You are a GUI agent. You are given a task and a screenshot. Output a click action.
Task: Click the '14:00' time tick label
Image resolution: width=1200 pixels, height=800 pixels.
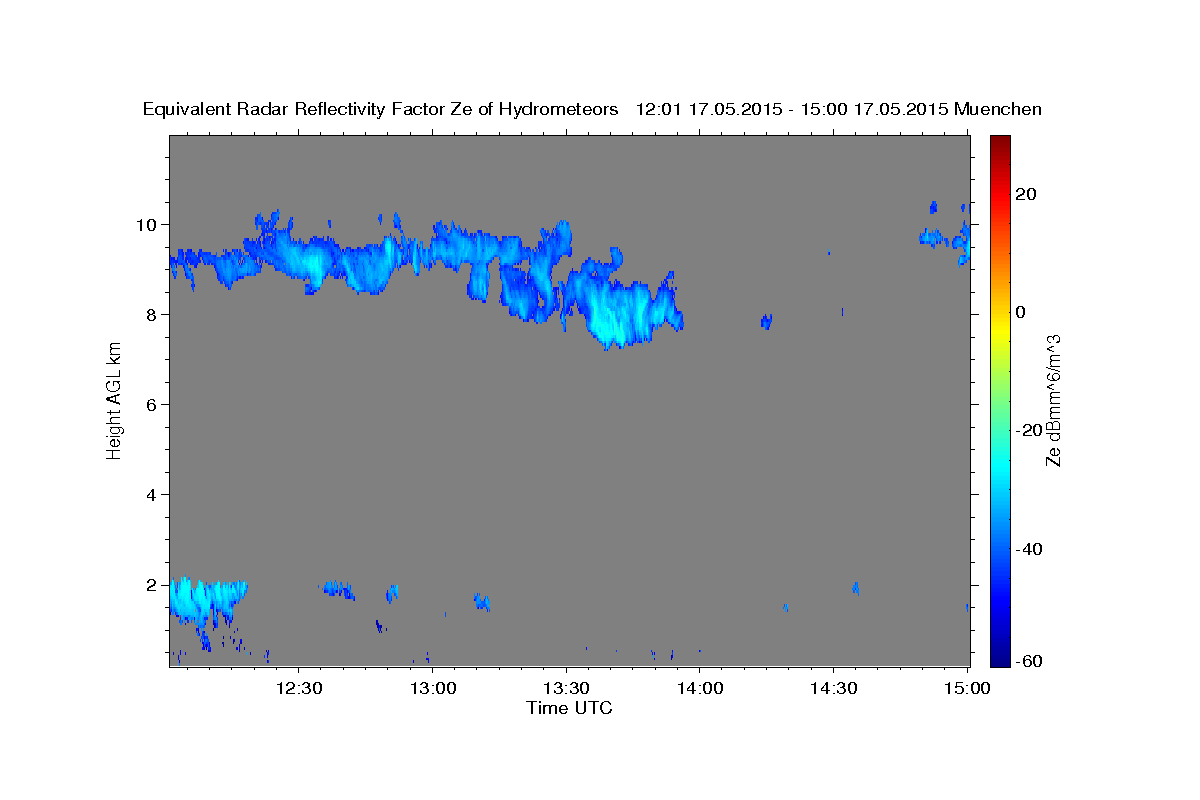pyautogui.click(x=700, y=688)
